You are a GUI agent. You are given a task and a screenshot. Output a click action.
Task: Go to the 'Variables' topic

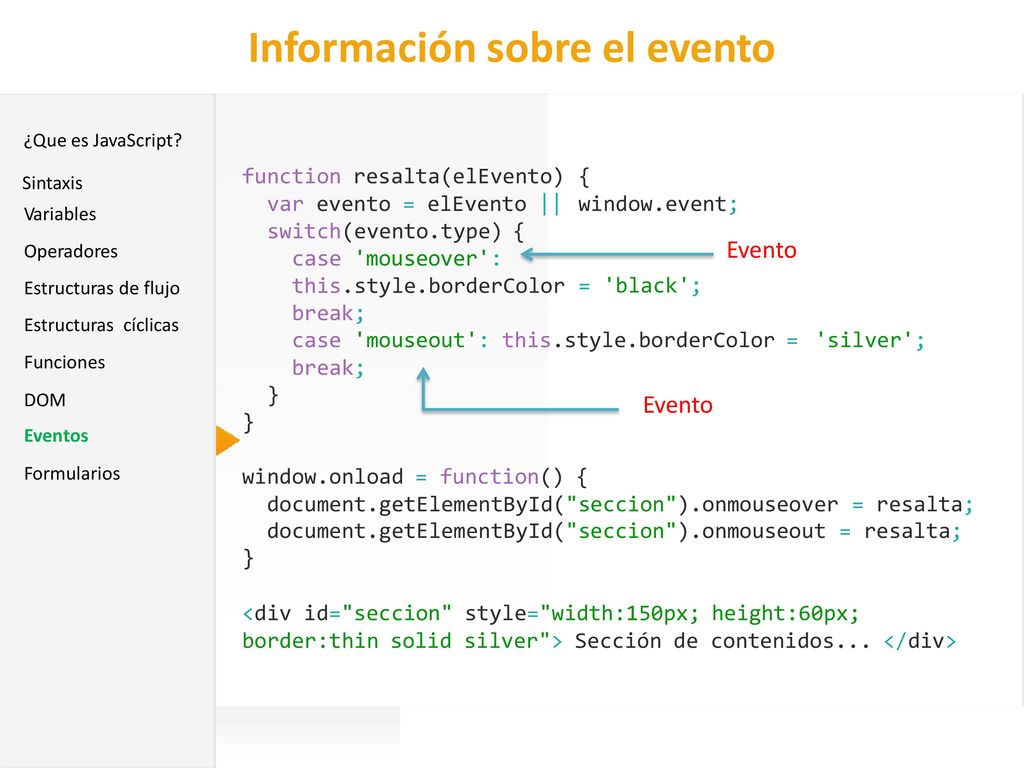[60, 214]
